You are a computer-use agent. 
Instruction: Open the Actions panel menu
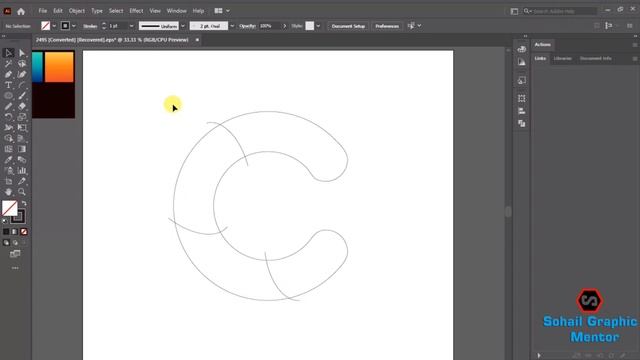(x=635, y=45)
